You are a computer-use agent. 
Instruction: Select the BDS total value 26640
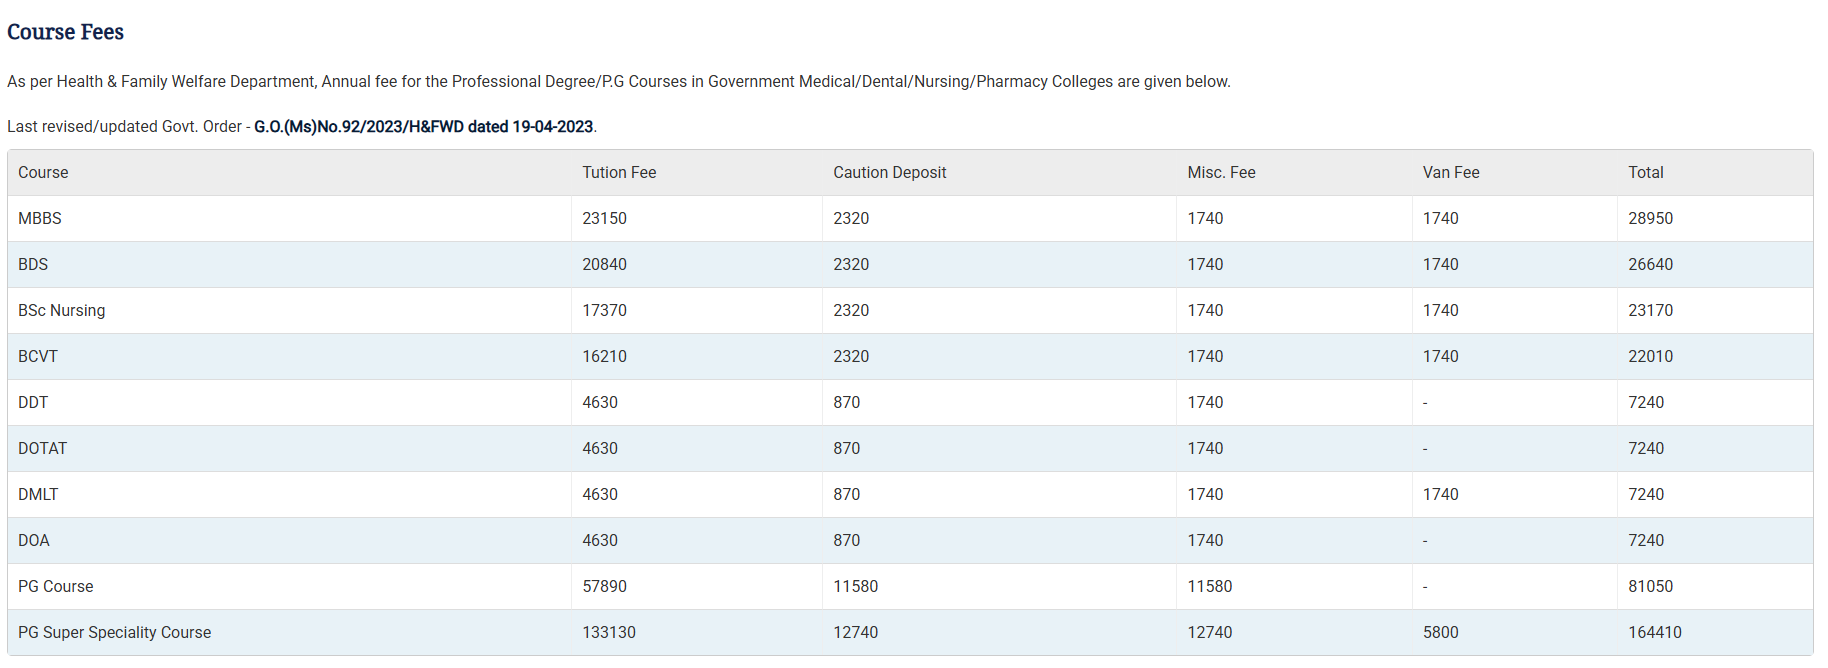click(x=1650, y=265)
